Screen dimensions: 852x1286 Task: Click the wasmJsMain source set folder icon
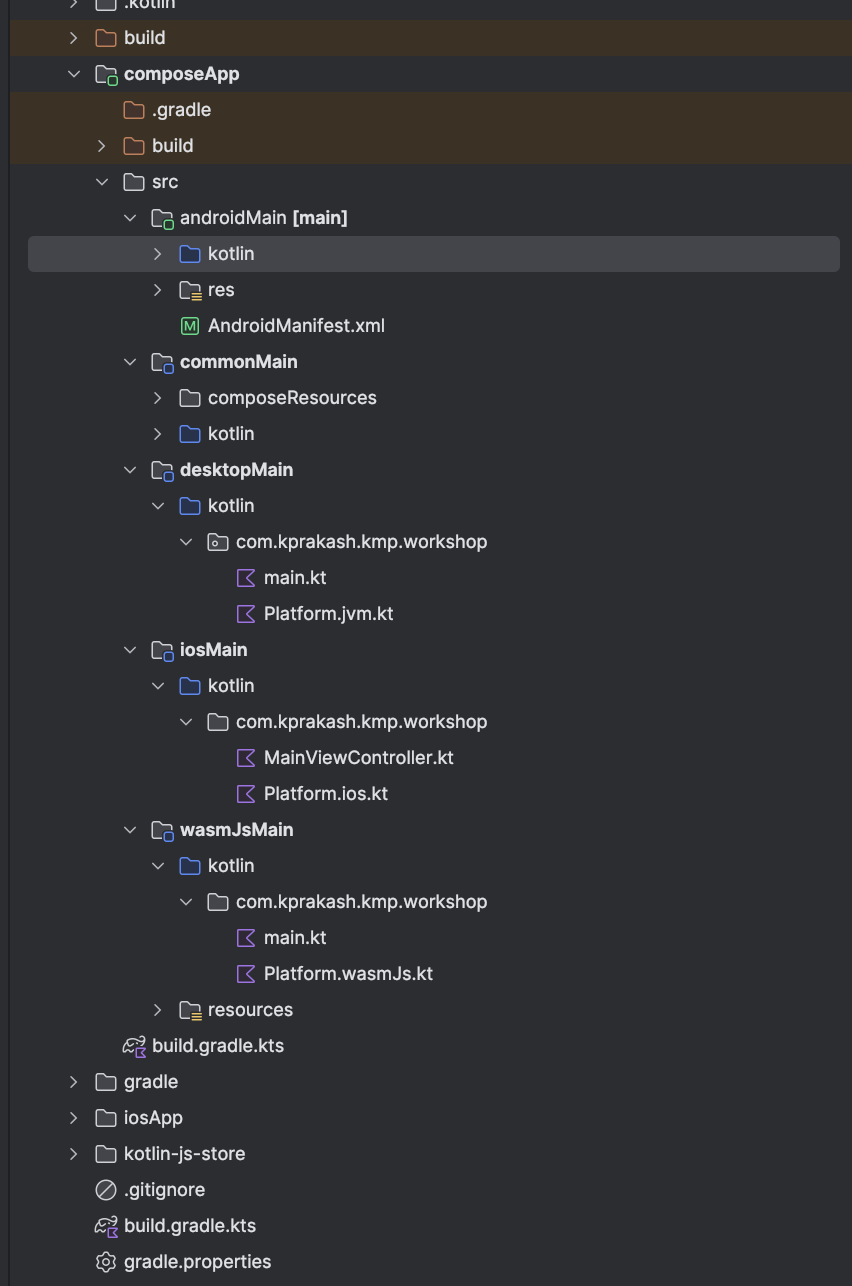[x=162, y=830]
